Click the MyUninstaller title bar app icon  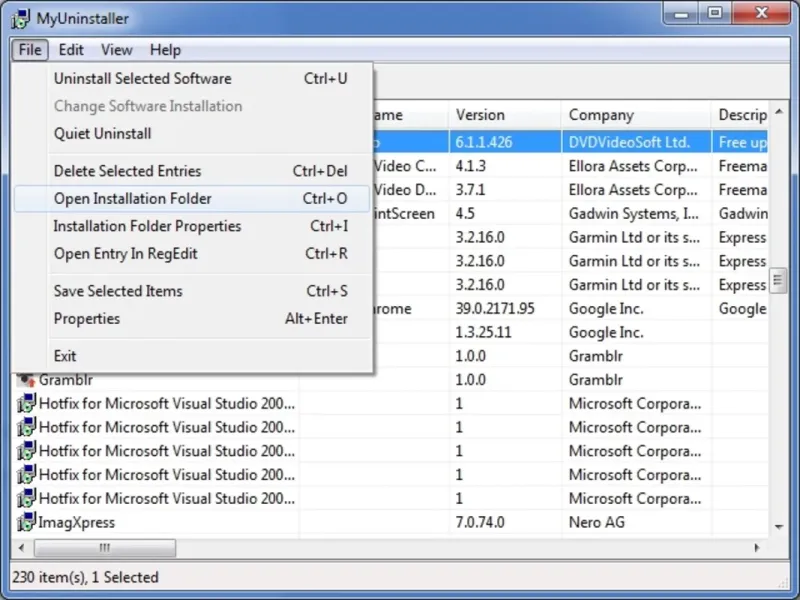pos(20,18)
